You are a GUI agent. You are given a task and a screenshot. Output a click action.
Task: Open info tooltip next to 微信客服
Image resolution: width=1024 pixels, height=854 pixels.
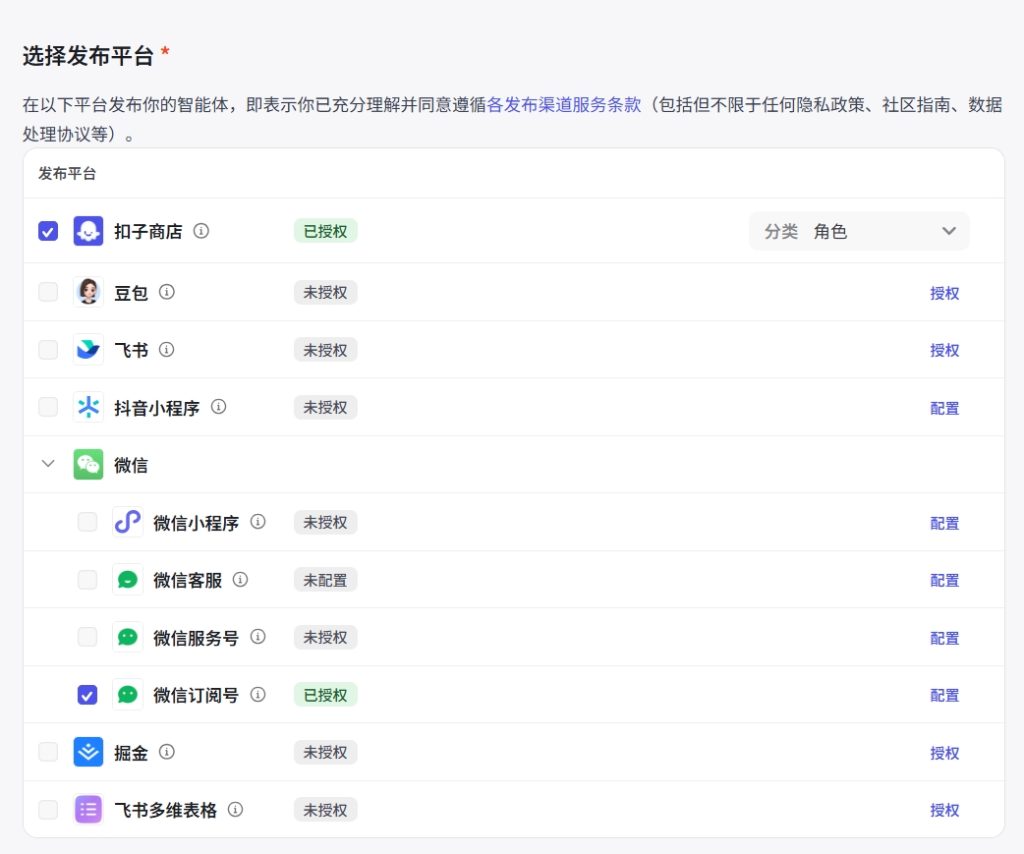(240, 579)
